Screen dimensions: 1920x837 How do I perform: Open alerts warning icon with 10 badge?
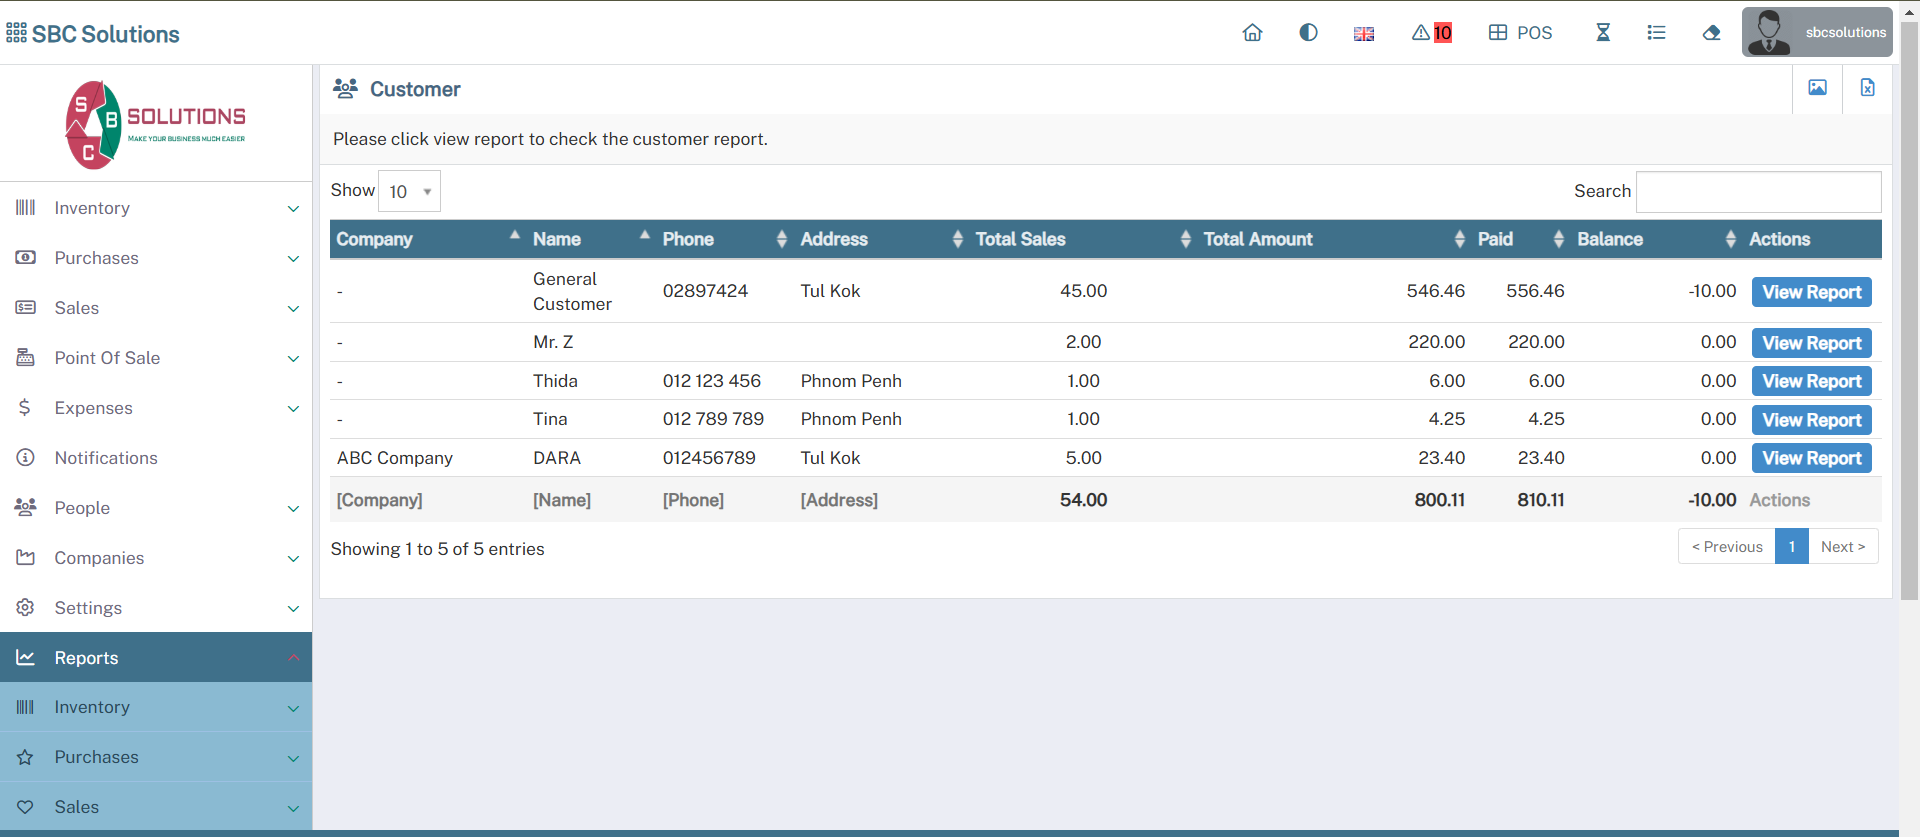pos(1431,33)
